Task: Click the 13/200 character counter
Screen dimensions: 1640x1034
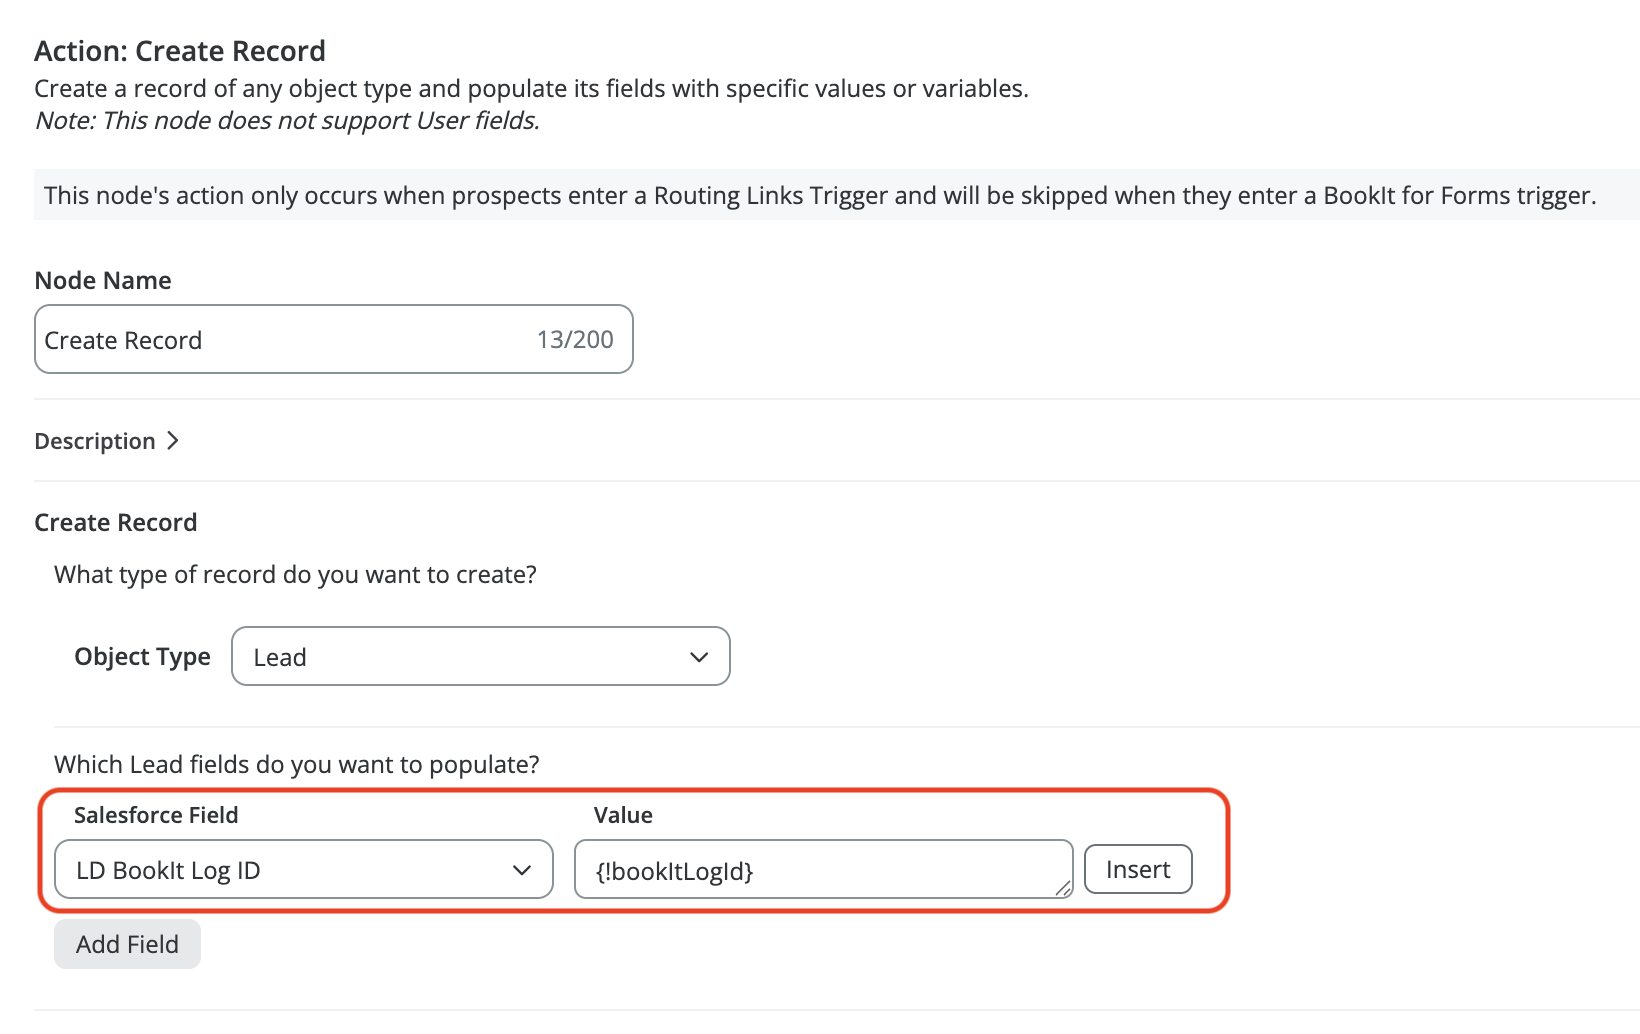Action: pyautogui.click(x=575, y=340)
